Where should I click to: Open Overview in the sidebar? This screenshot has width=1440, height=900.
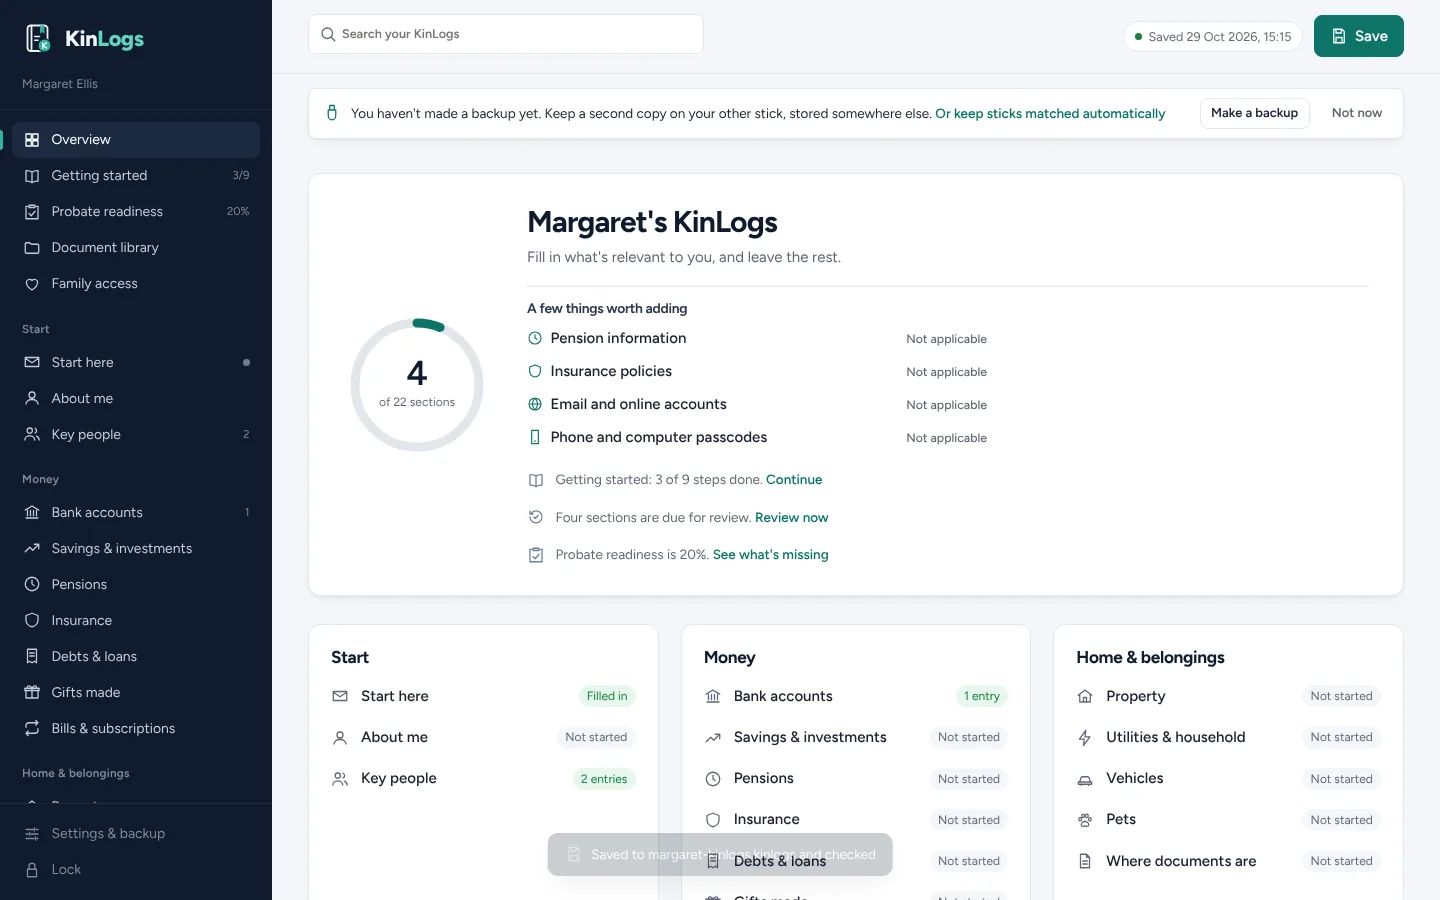coord(136,140)
